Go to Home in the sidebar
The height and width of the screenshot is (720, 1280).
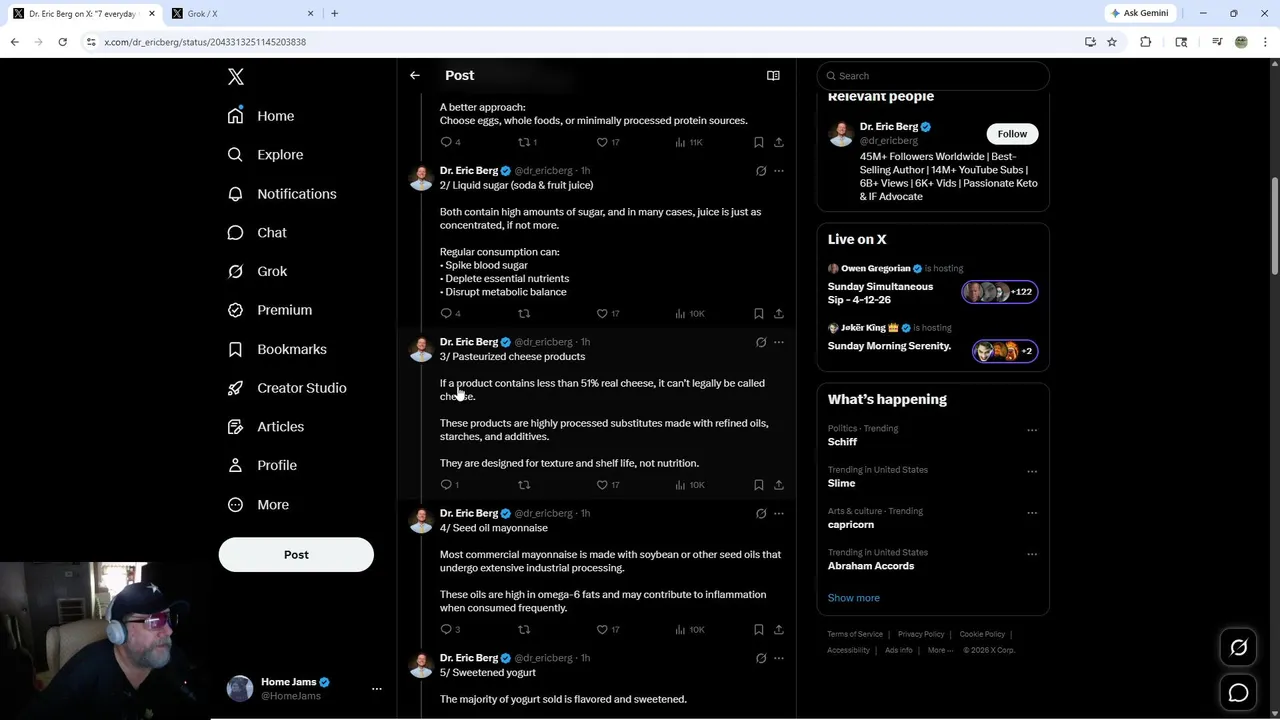pos(261,116)
